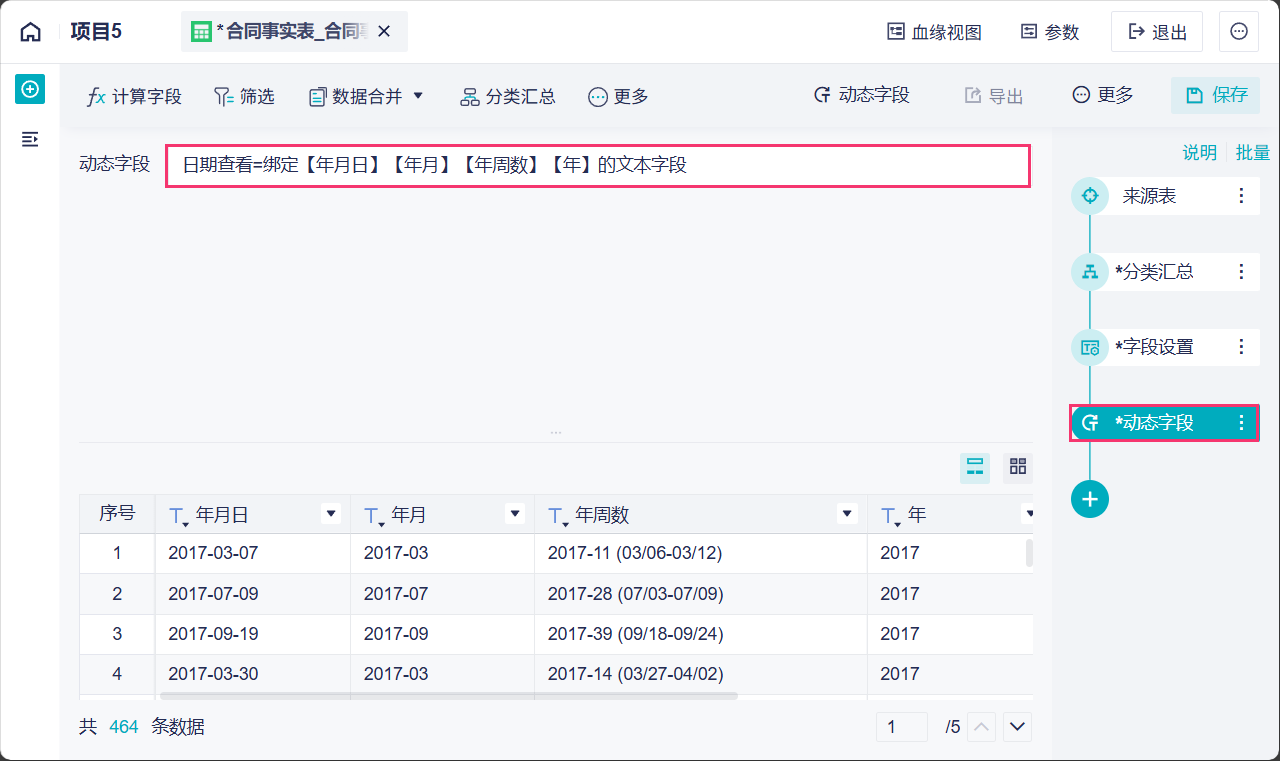This screenshot has height=761, width=1280.
Task: Go to the home page icon
Action: 31,32
